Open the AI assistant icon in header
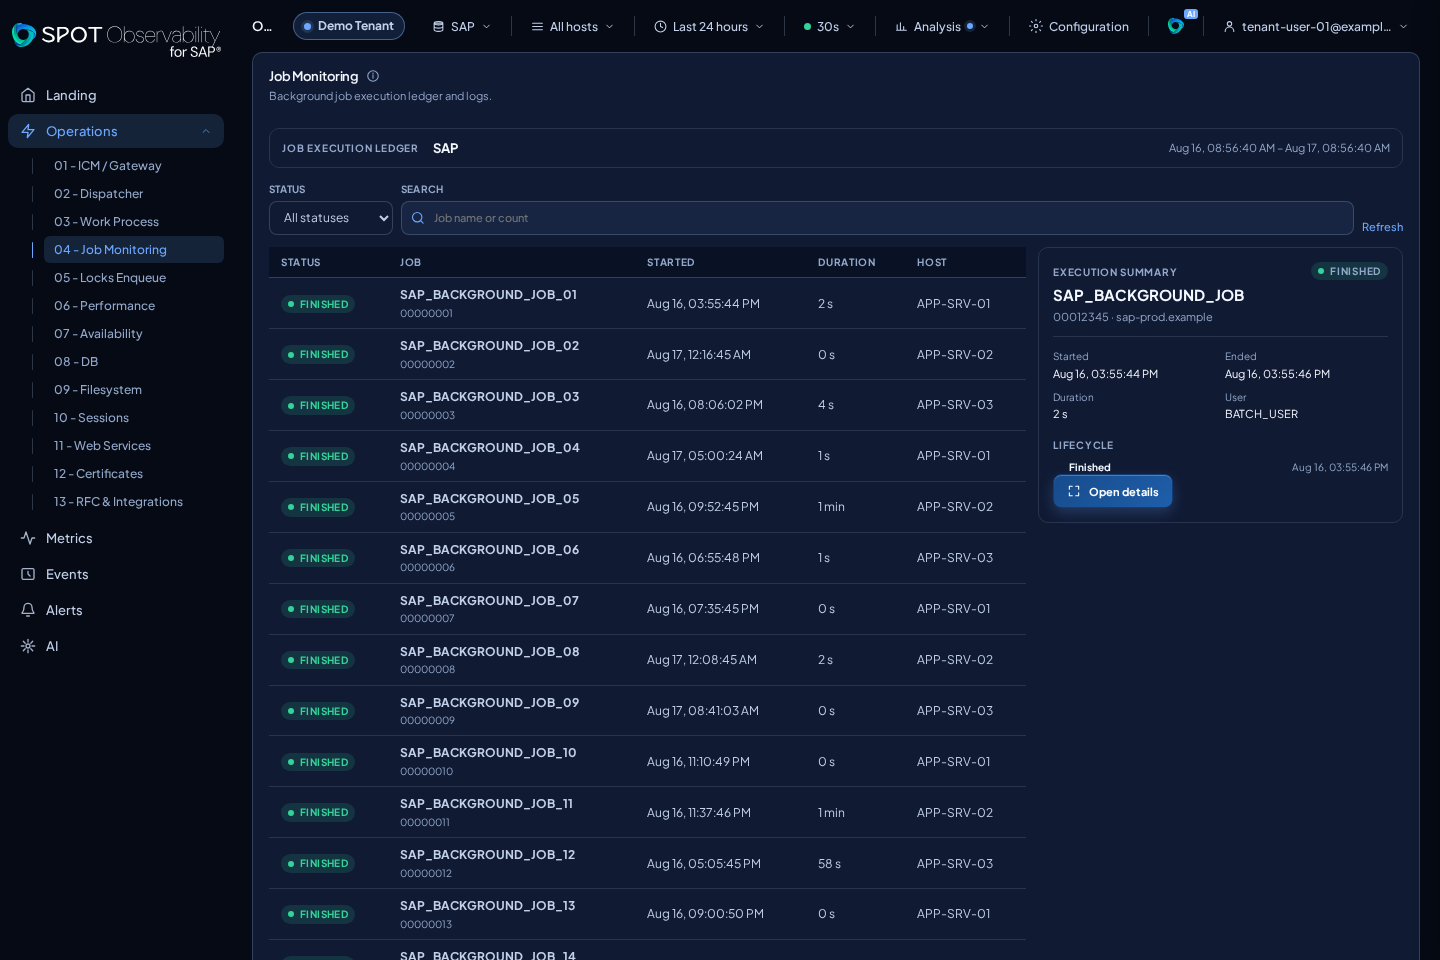This screenshot has width=1440, height=960. coord(1176,26)
